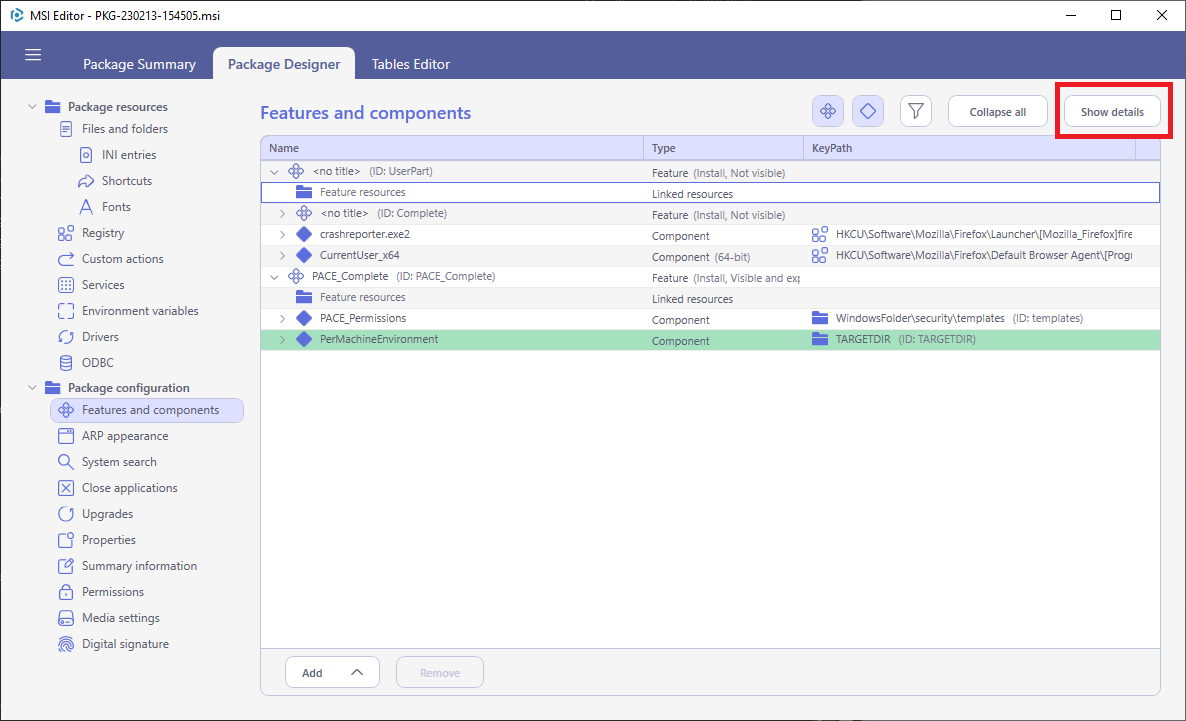The width and height of the screenshot is (1186, 721).
Task: Click the registry icon in crashreporter.exe2 KeyPath
Action: [819, 235]
